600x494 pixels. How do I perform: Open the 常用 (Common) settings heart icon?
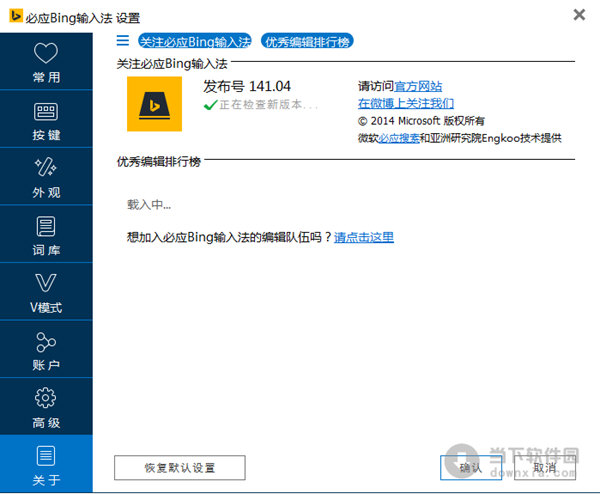pos(46,53)
